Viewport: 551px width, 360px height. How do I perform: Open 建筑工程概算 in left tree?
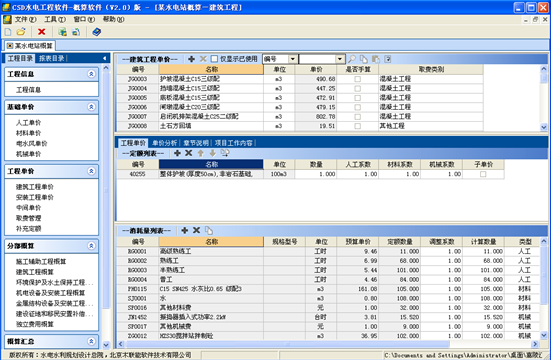tap(35, 272)
